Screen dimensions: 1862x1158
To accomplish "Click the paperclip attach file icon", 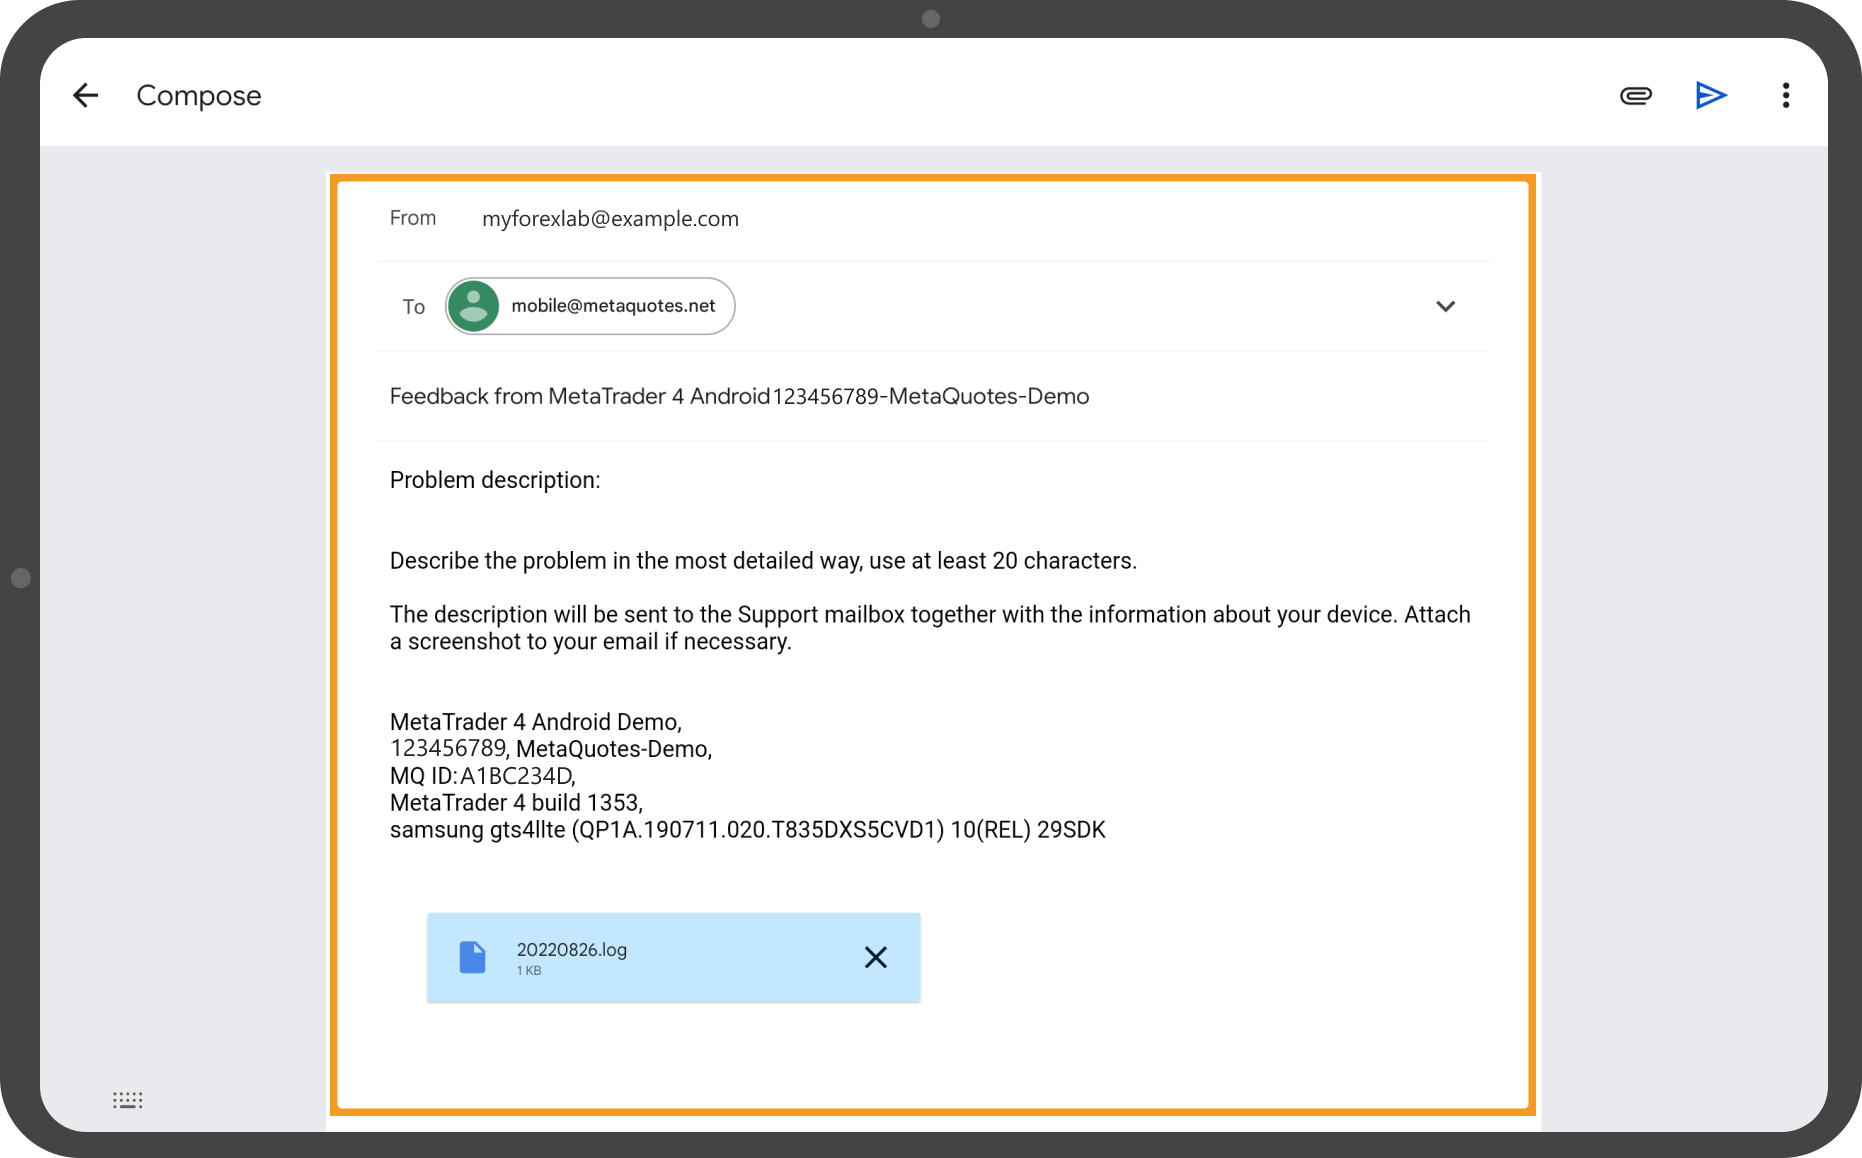I will click(x=1635, y=96).
